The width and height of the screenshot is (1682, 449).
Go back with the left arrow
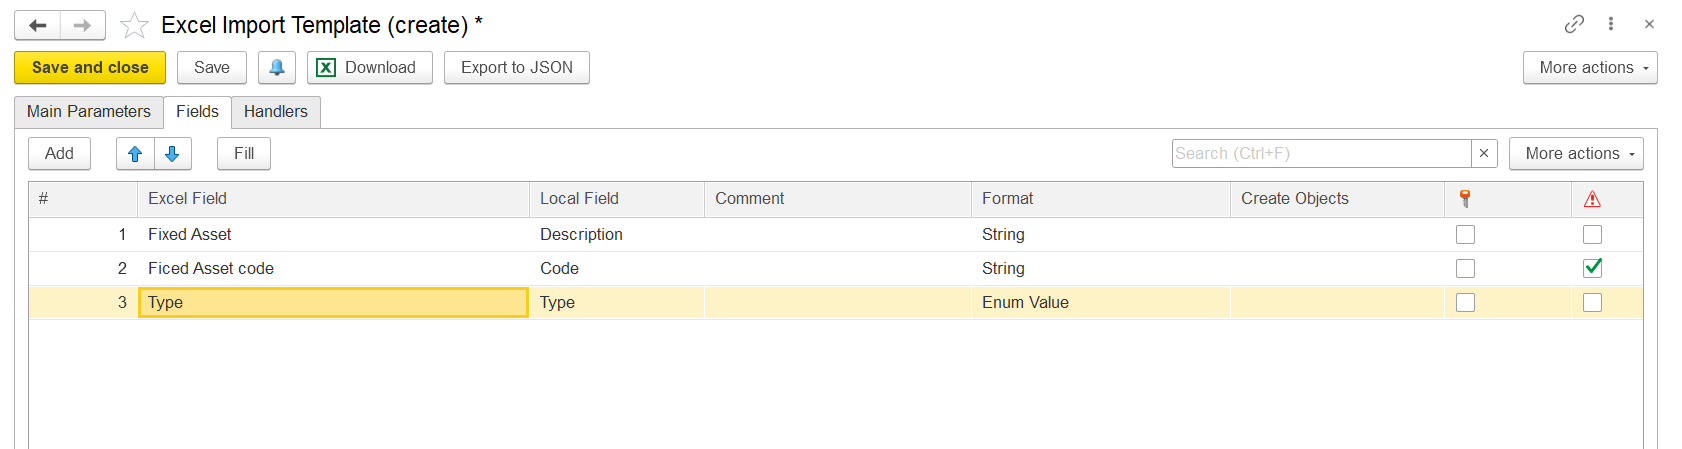point(38,25)
